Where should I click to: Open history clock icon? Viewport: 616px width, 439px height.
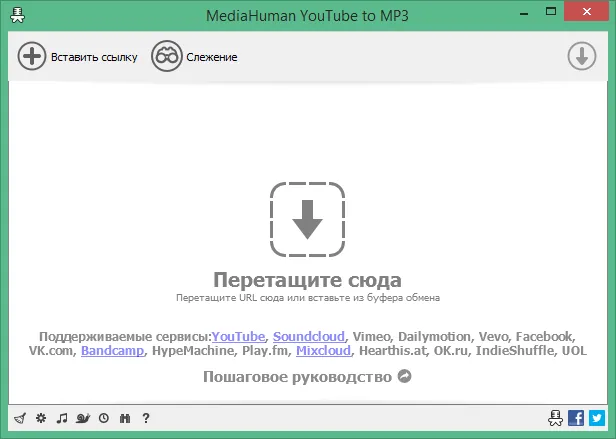(x=104, y=418)
